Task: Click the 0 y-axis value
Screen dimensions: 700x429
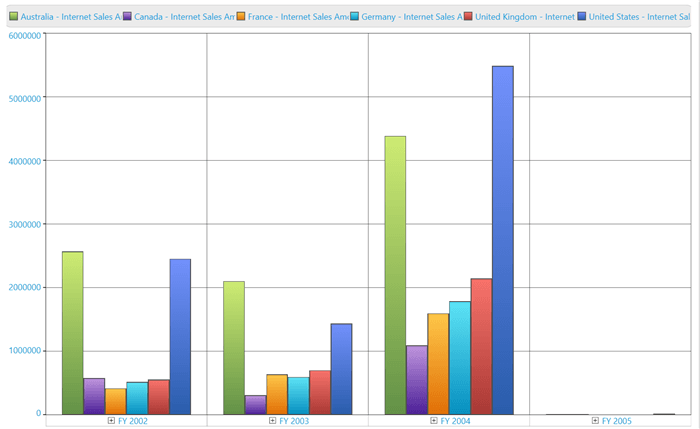Action: coord(39,413)
